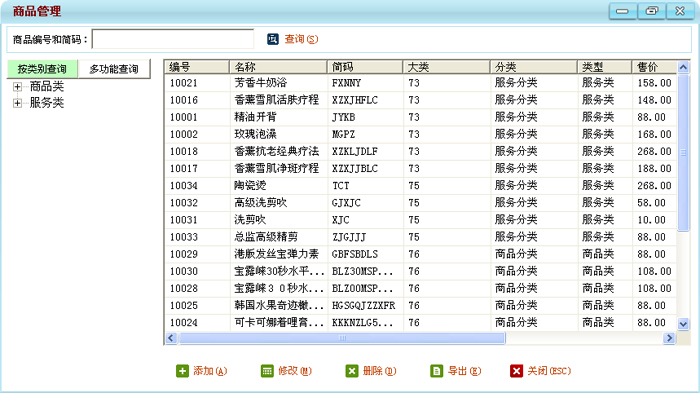Click the green 删除 X icon
Screen dimensions: 700x393
tap(352, 371)
